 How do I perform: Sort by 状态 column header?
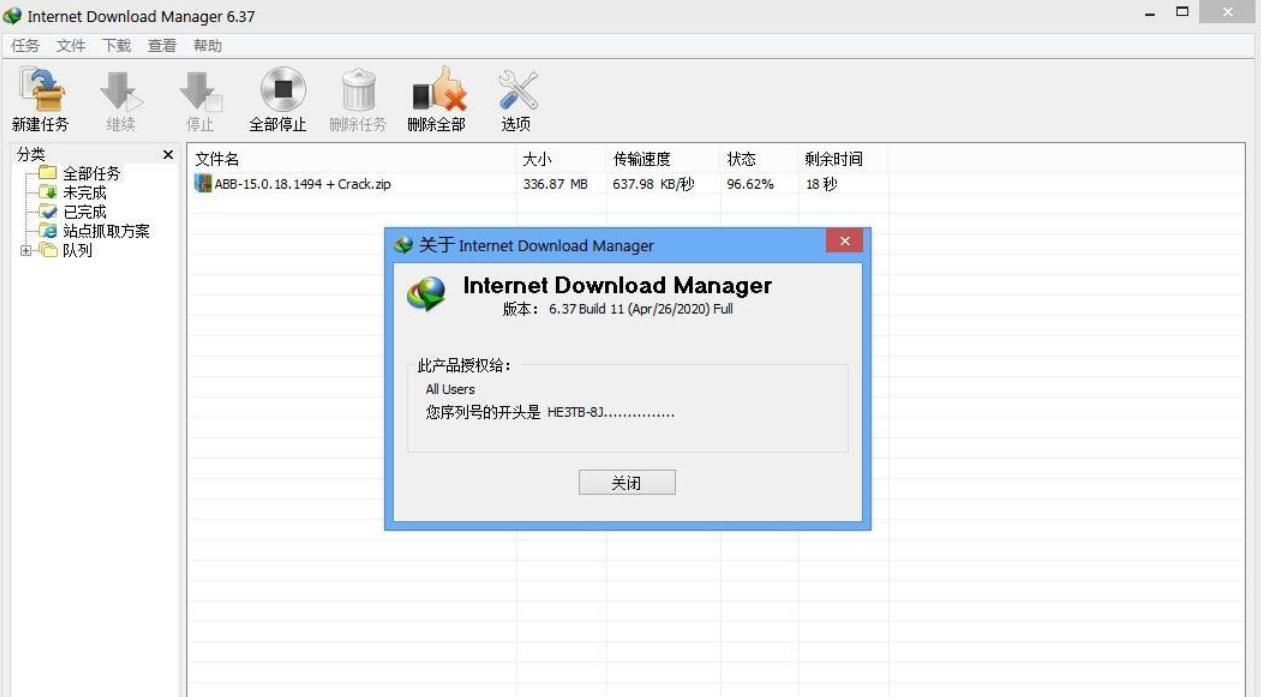(x=759, y=159)
